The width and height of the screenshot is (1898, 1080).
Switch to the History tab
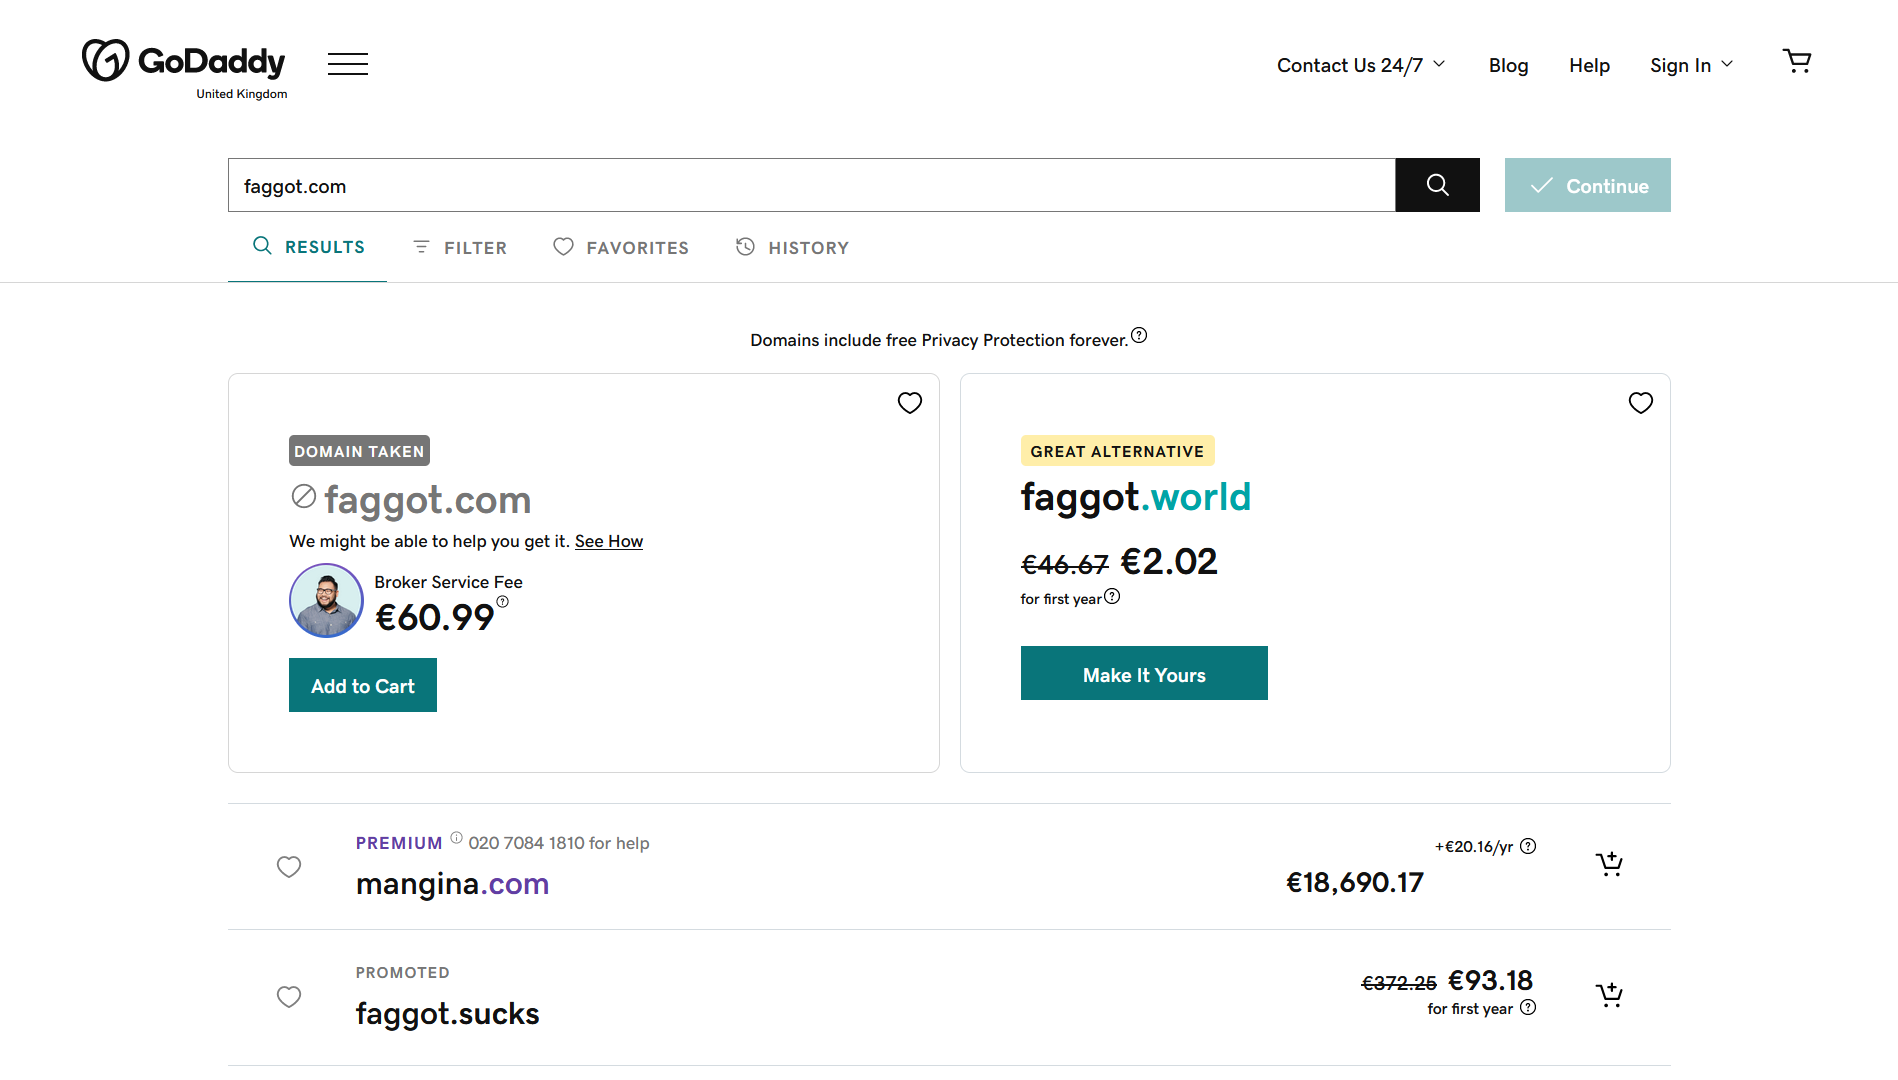pos(792,247)
